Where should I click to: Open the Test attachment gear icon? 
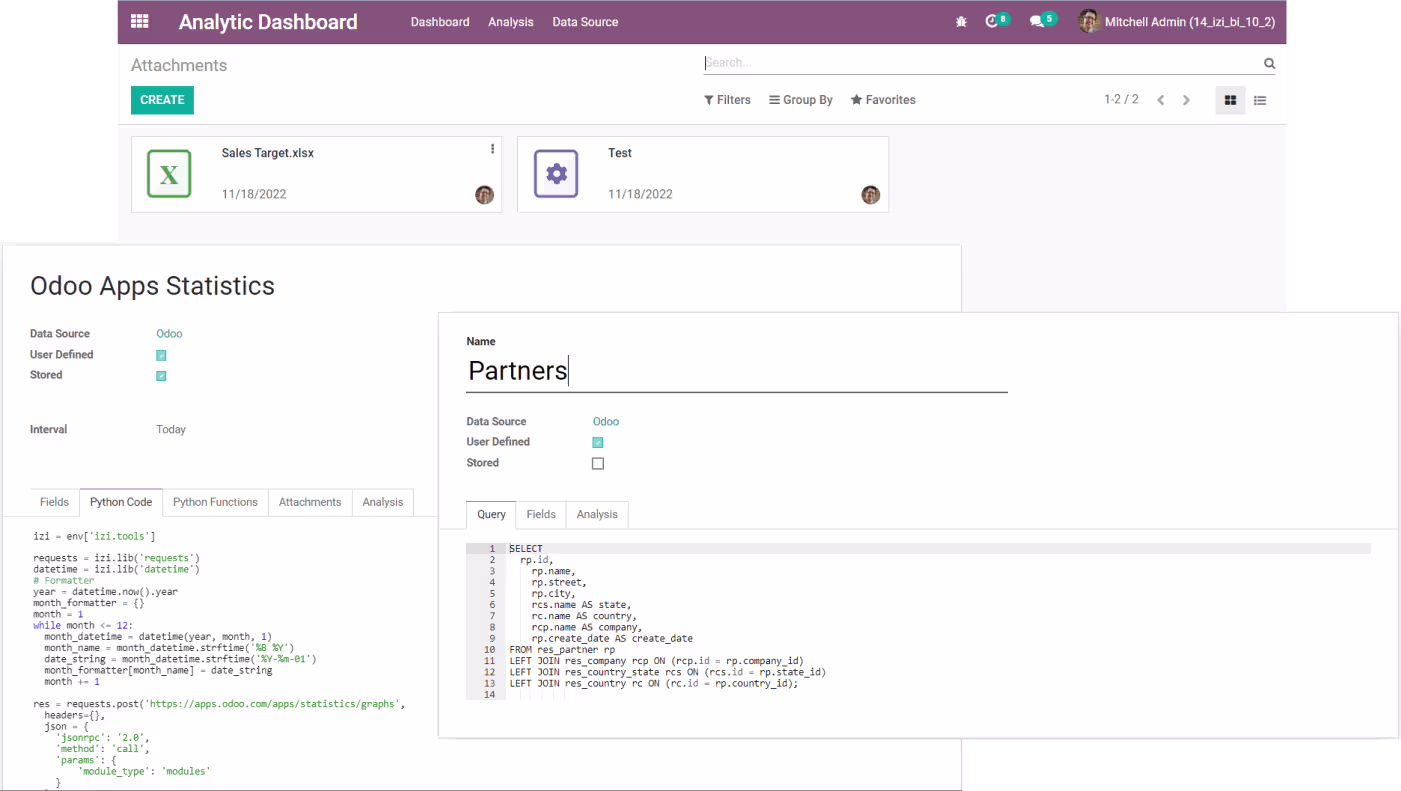point(556,174)
